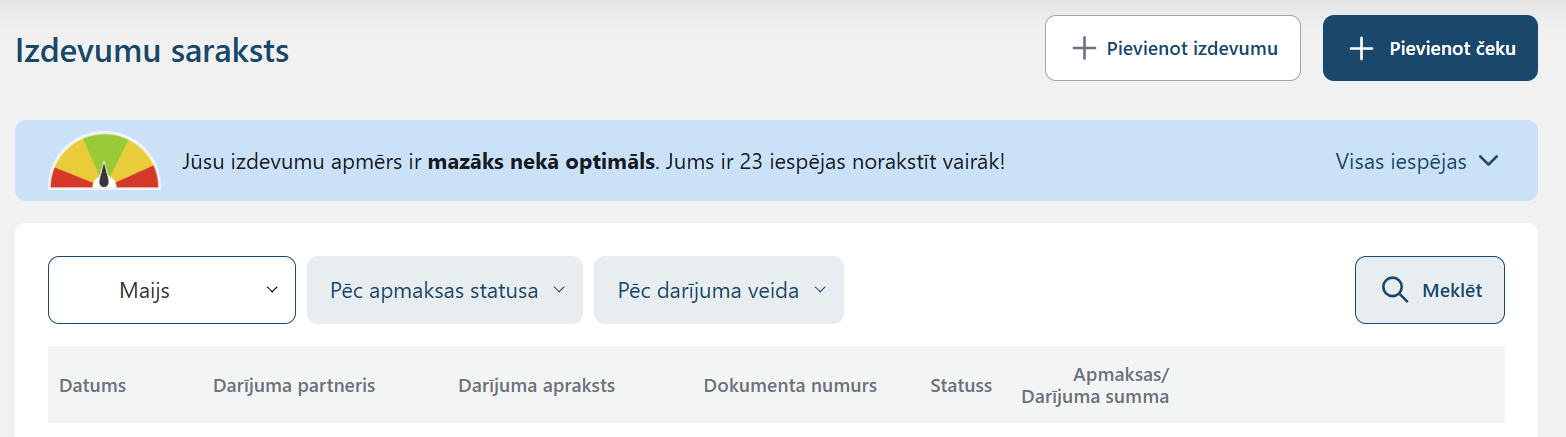This screenshot has width=1566, height=437.
Task: Click Apmaksas/Darījuma summa column header
Action: coord(1095,385)
